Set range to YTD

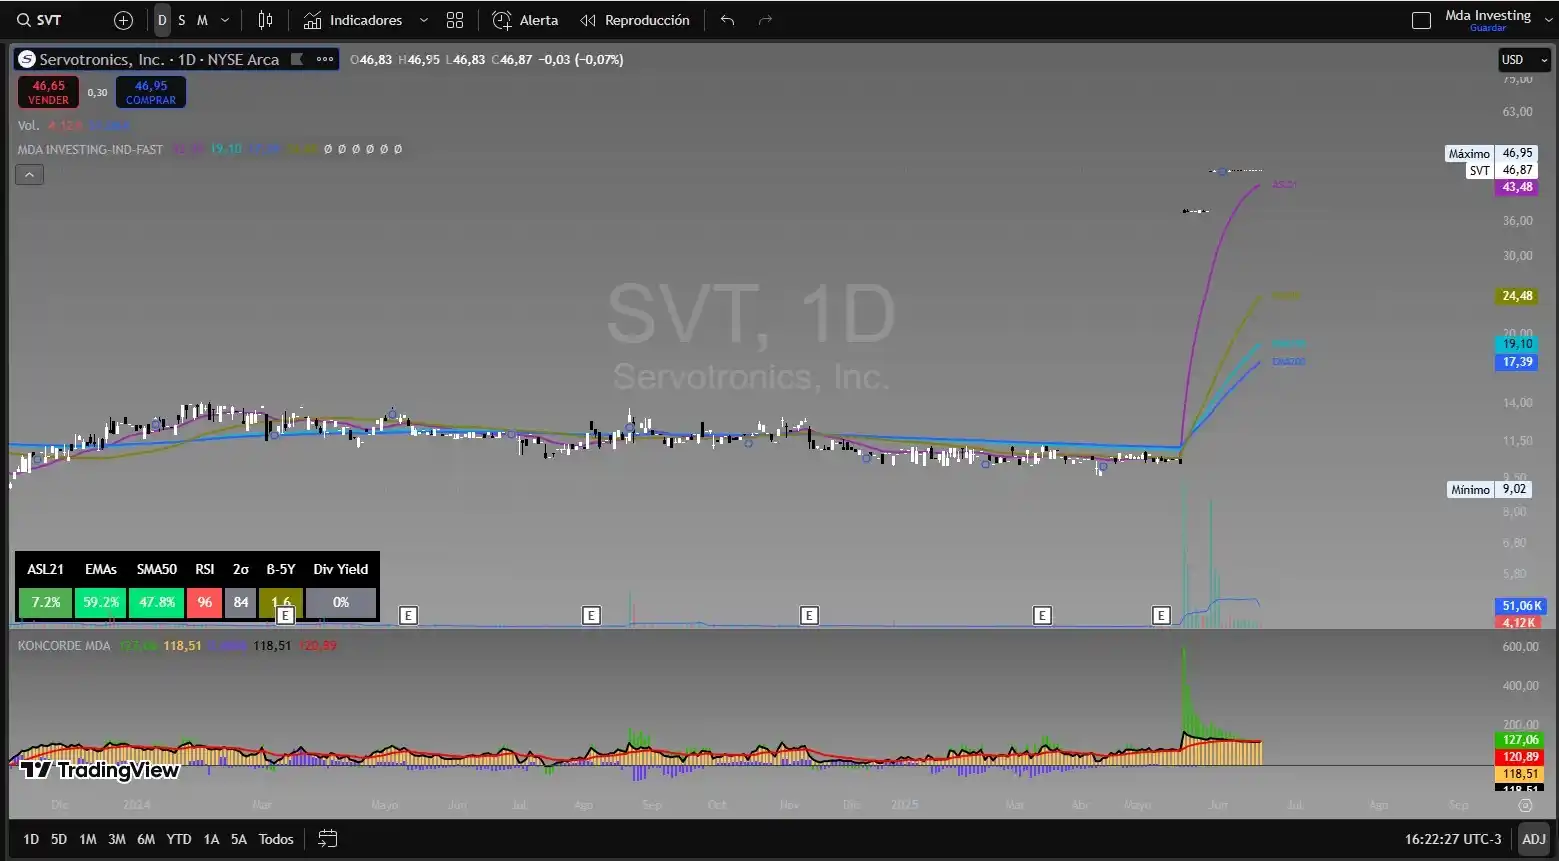click(x=179, y=839)
